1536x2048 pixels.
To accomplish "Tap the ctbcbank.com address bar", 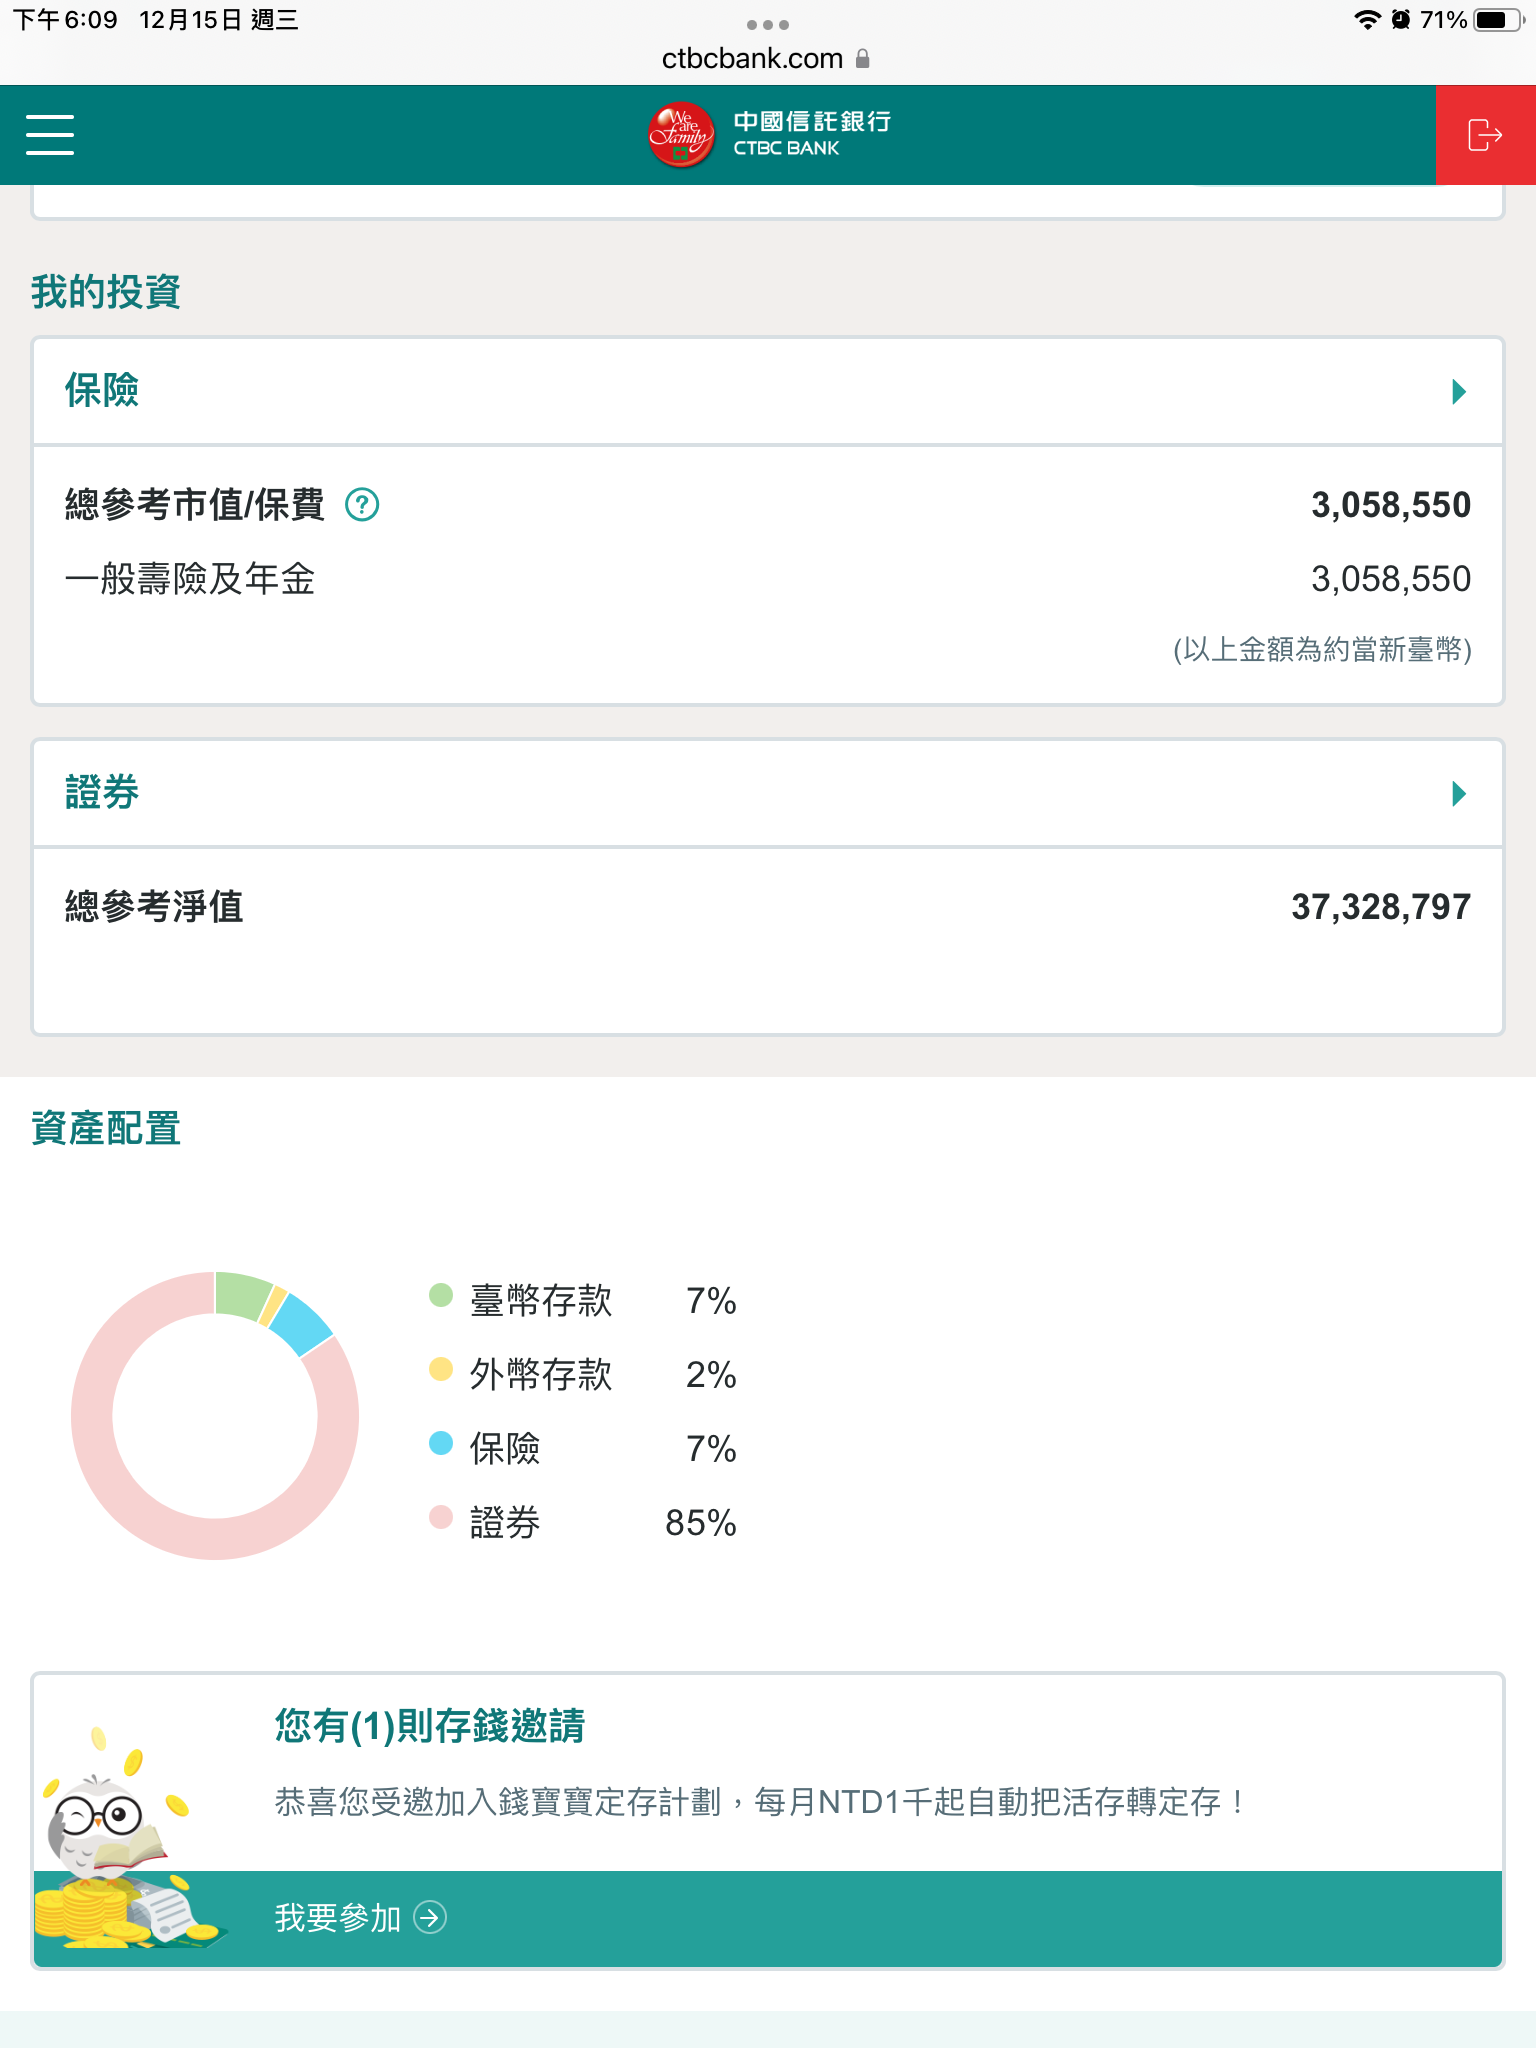I will (752, 59).
